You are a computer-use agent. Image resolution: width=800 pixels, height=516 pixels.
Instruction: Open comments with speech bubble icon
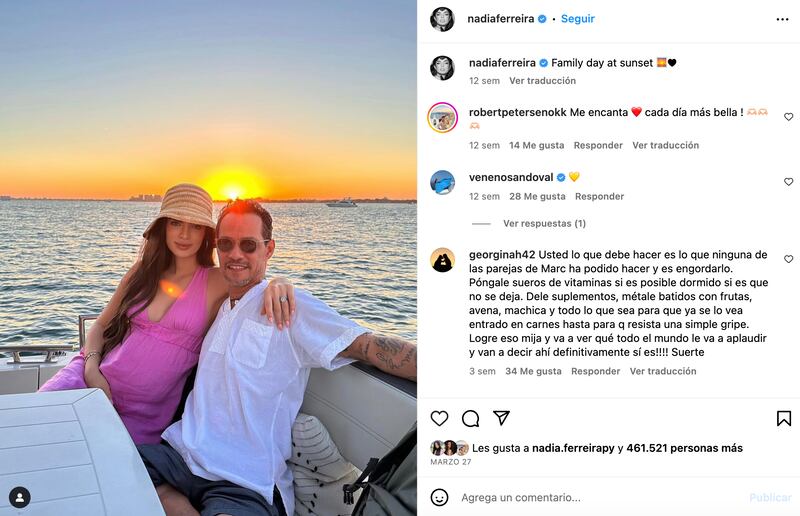(x=470, y=419)
